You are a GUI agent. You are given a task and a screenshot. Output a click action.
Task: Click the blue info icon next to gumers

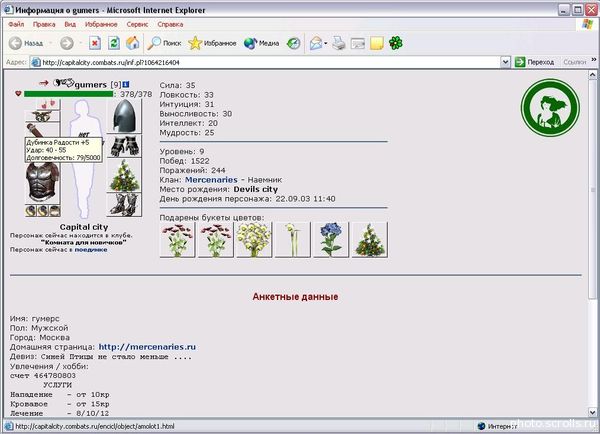click(126, 84)
